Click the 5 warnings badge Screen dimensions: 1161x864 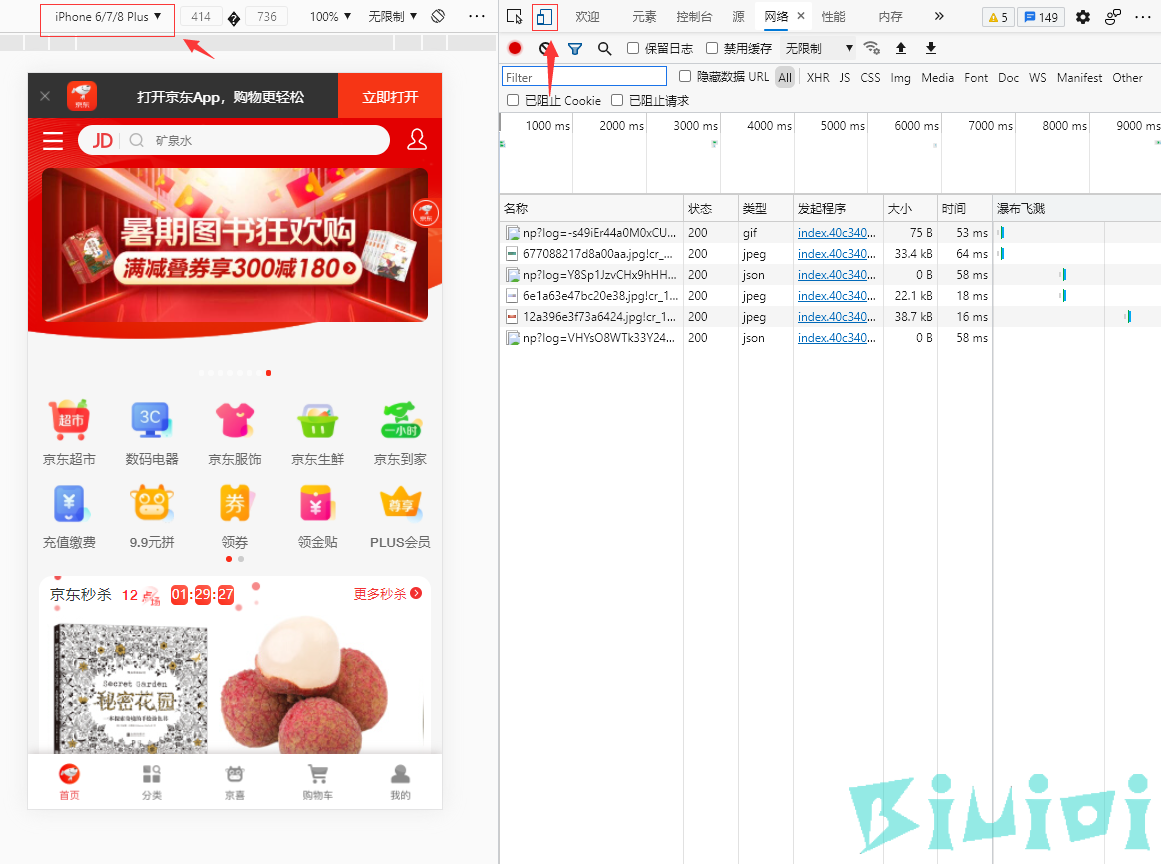[x=998, y=17]
